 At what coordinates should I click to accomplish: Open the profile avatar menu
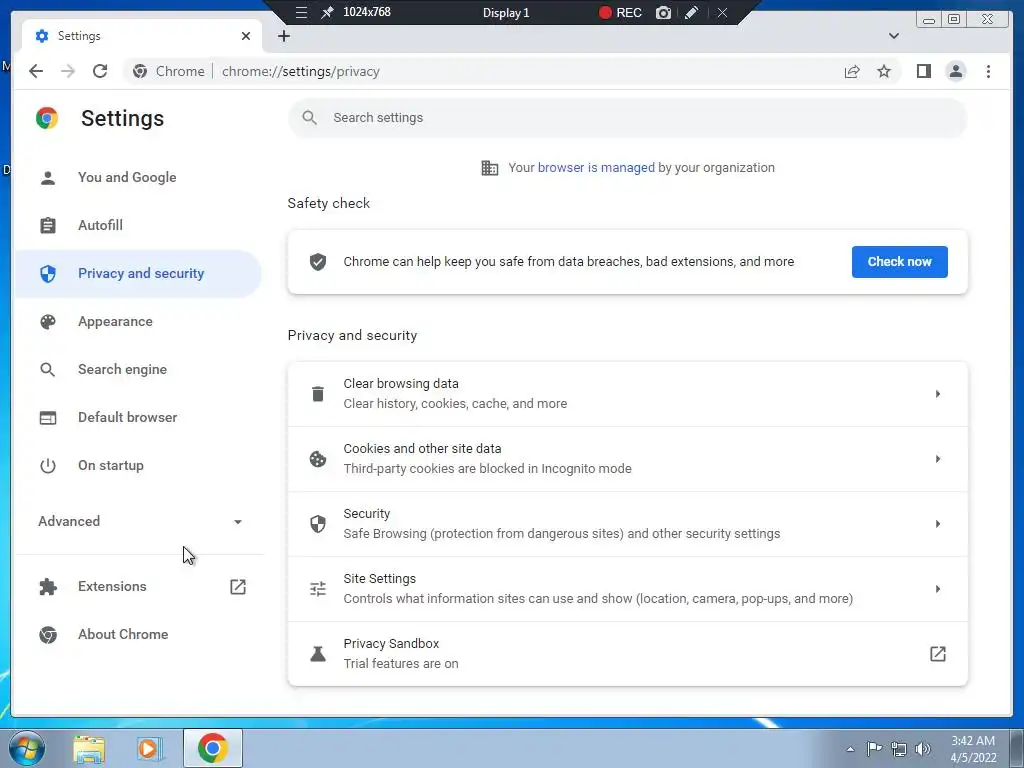click(955, 71)
